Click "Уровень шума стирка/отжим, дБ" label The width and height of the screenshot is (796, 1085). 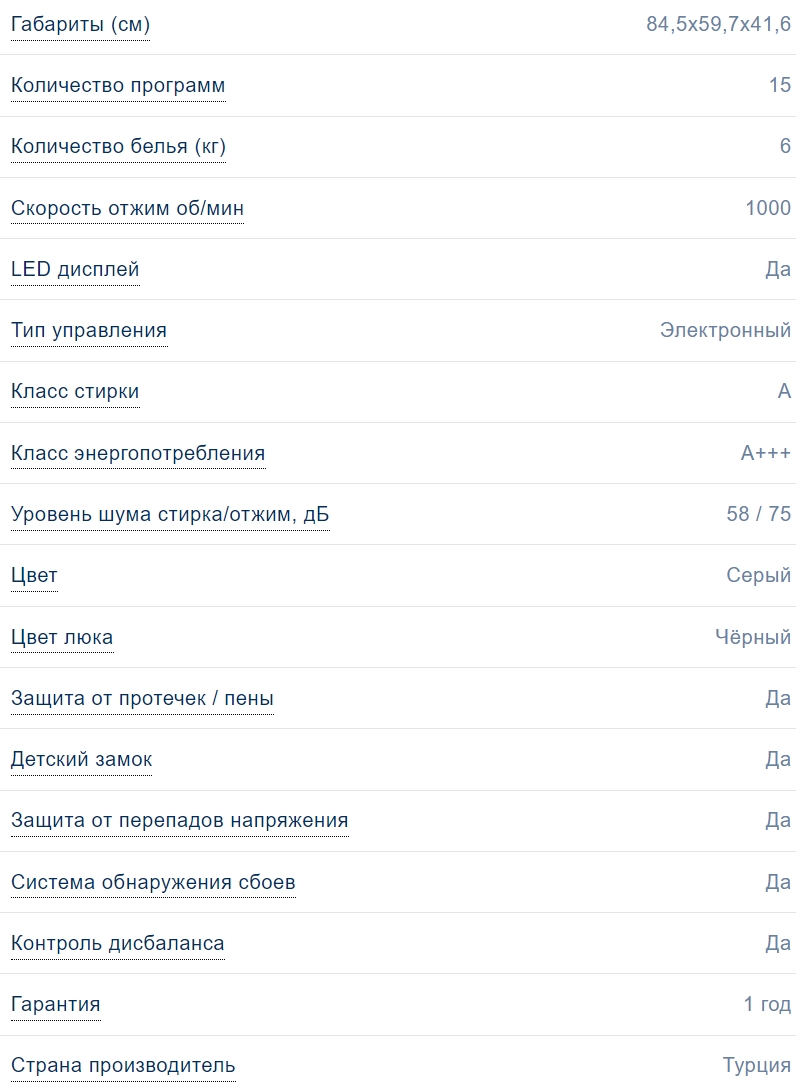[x=170, y=515]
